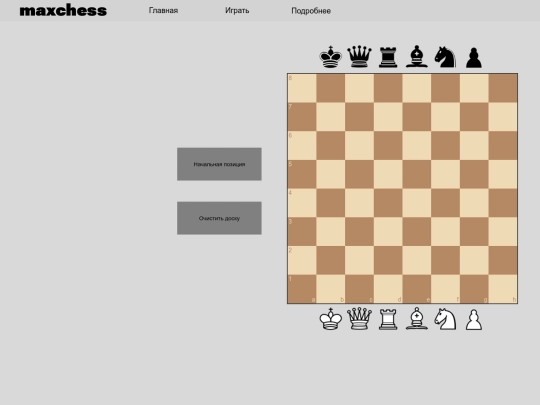Select the black pawn spare piece
Screen dimensions: 540x405
[x=474, y=58]
